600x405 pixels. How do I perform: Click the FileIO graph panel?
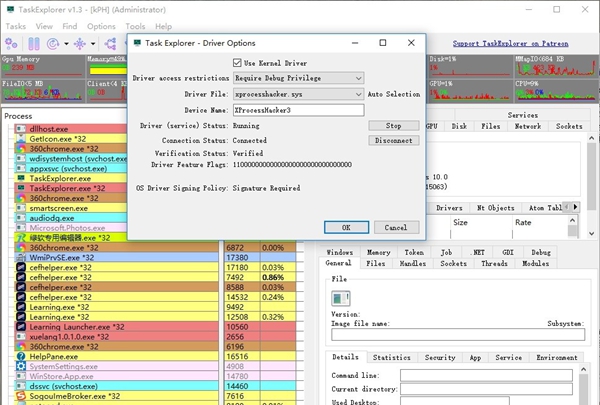coord(42,91)
